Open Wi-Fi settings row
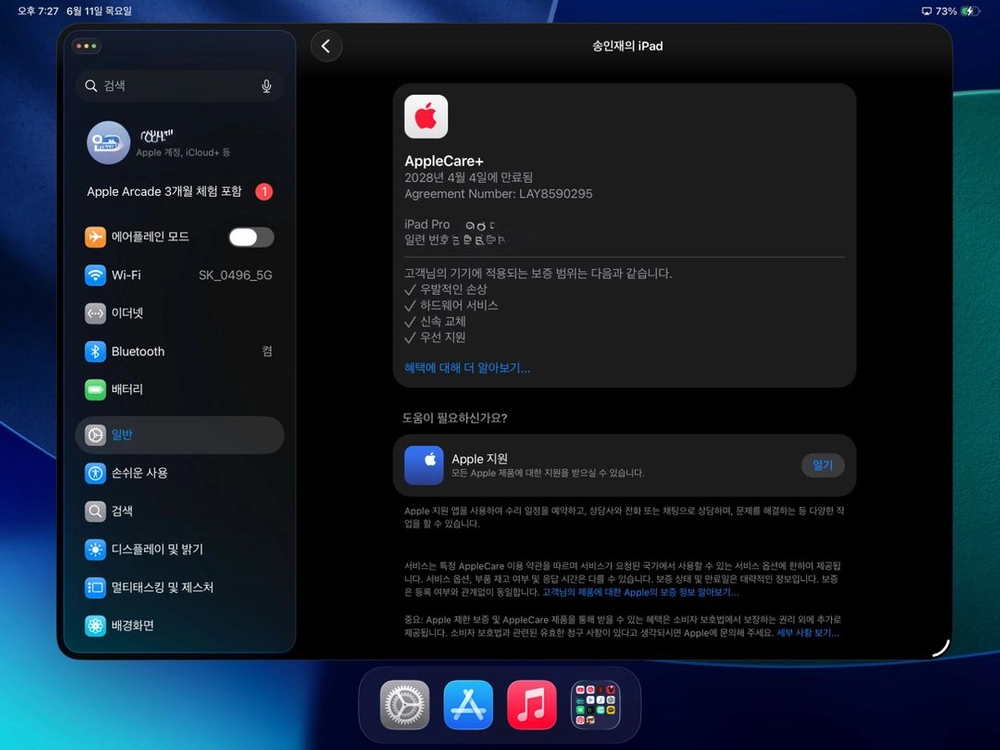Image resolution: width=1000 pixels, height=750 pixels. pos(179,275)
